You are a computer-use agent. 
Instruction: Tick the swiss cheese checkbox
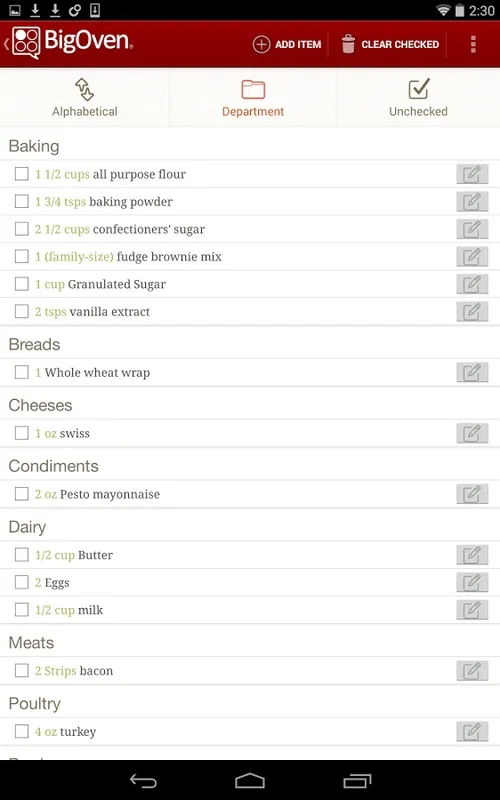pos(21,434)
